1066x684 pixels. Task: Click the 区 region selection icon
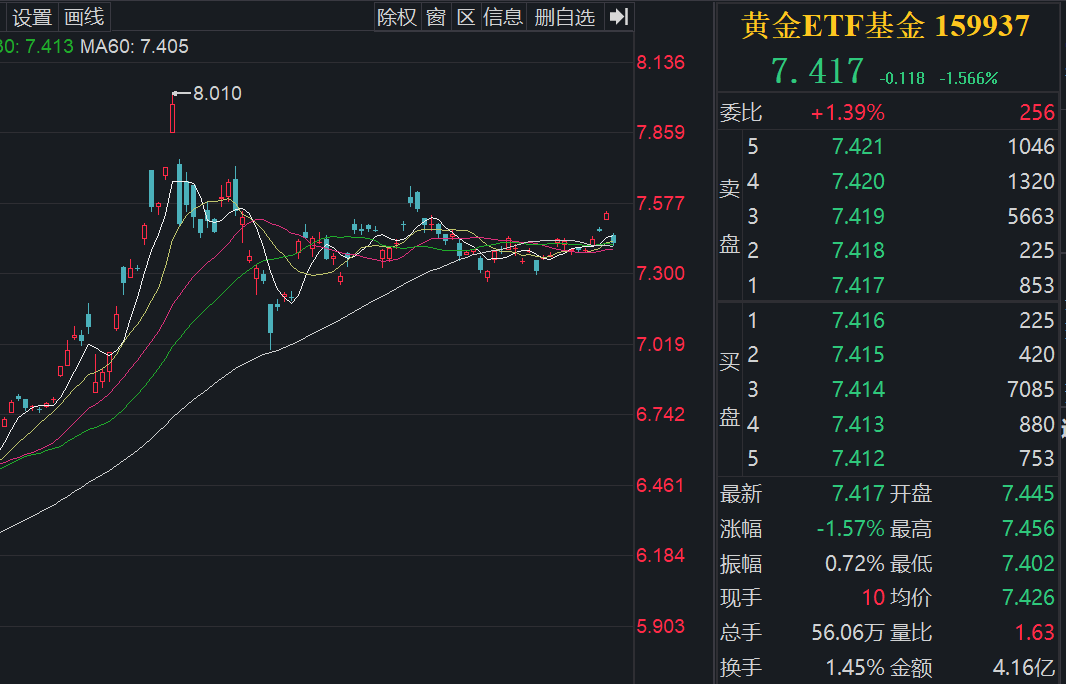(466, 17)
